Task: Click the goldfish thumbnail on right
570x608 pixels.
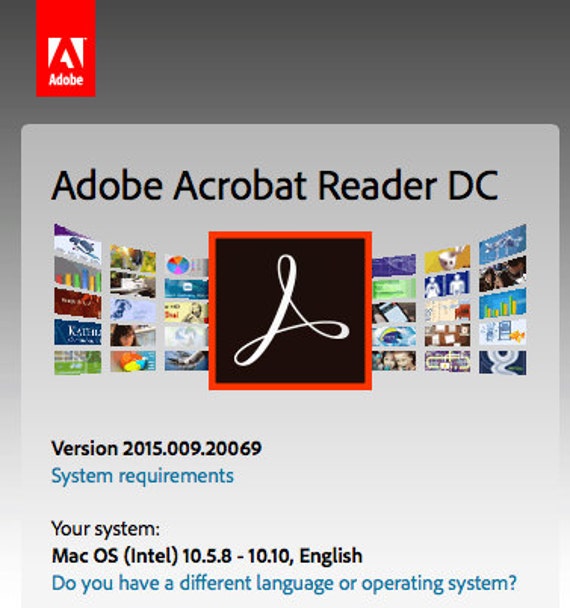Action: (503, 332)
